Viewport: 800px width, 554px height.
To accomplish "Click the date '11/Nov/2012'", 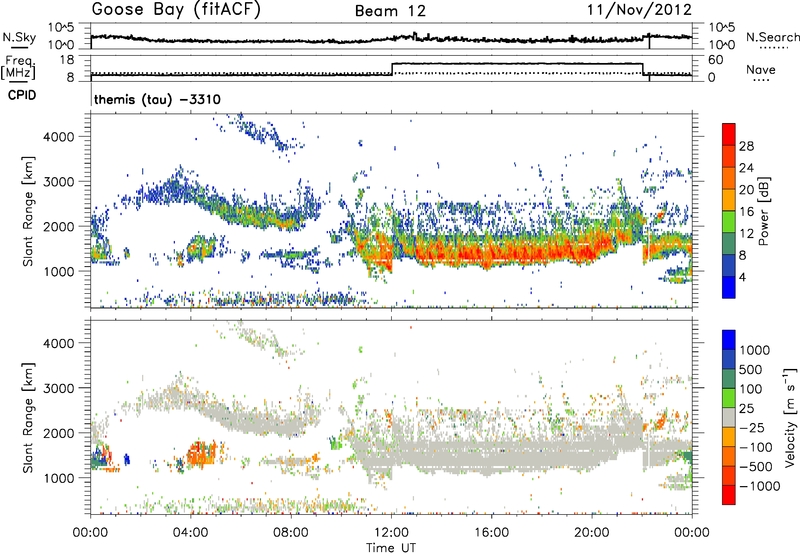I will tap(639, 9).
